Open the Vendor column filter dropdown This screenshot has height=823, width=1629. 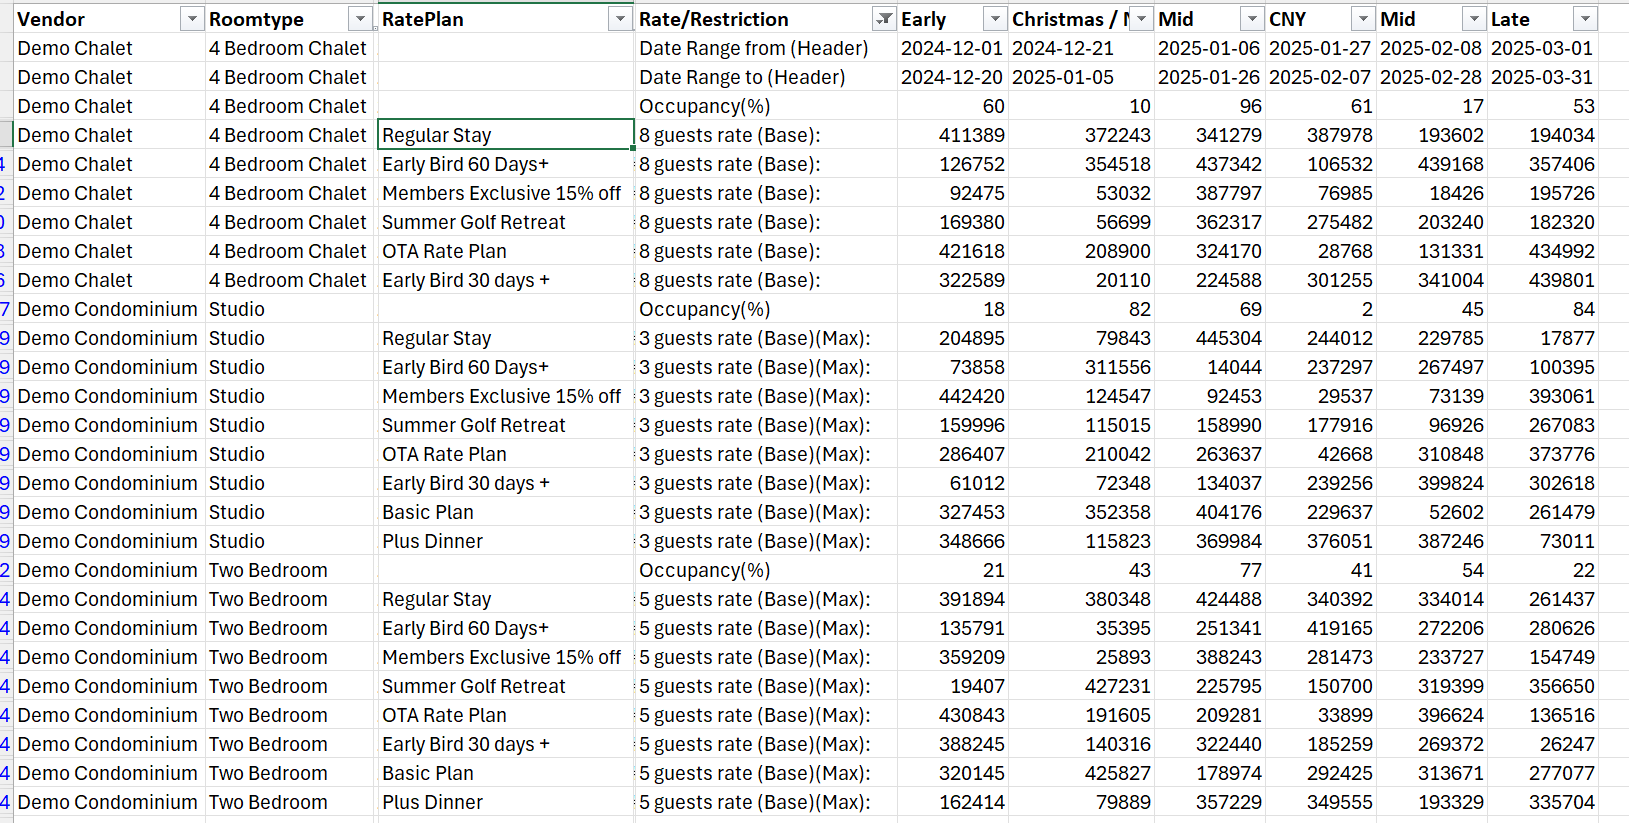[x=191, y=19]
